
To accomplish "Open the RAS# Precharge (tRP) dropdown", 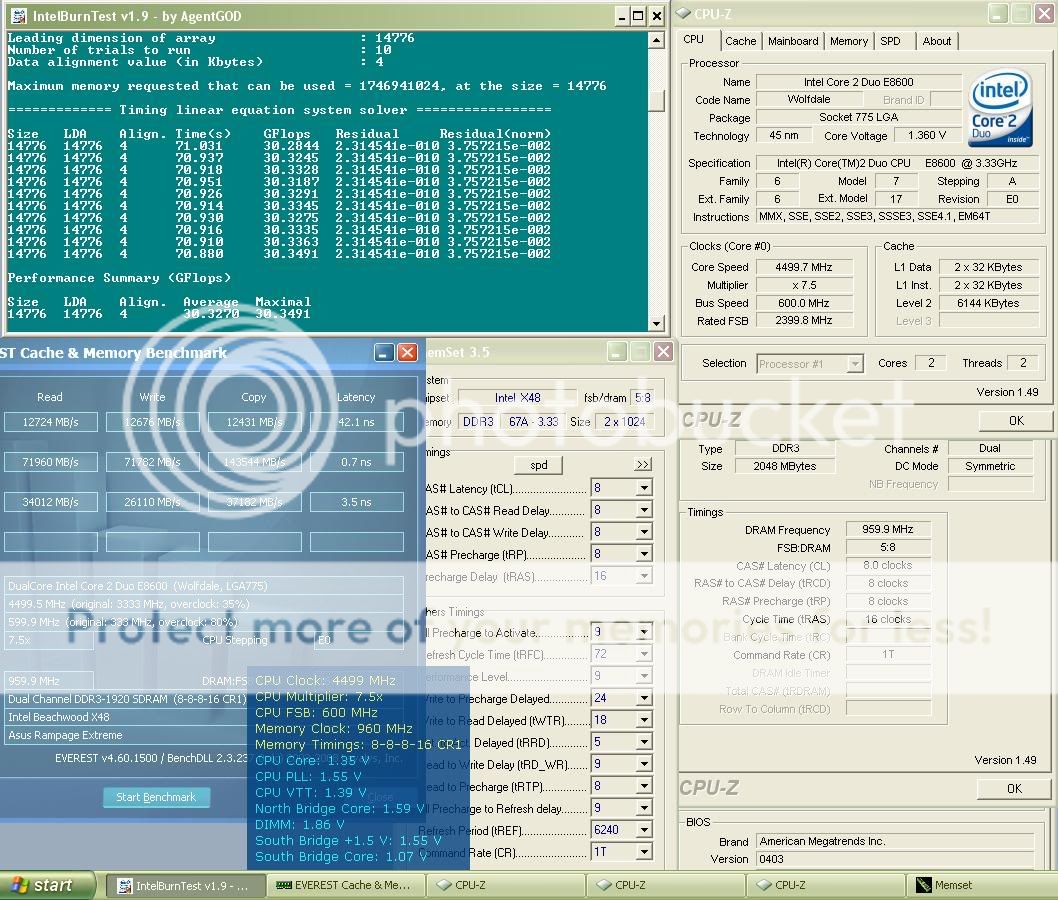I will pyautogui.click(x=644, y=554).
